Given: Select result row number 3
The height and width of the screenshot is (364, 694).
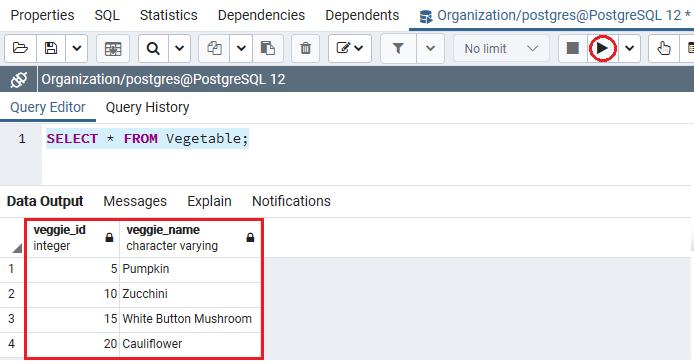Looking at the screenshot, I should pyautogui.click(x=12, y=319).
